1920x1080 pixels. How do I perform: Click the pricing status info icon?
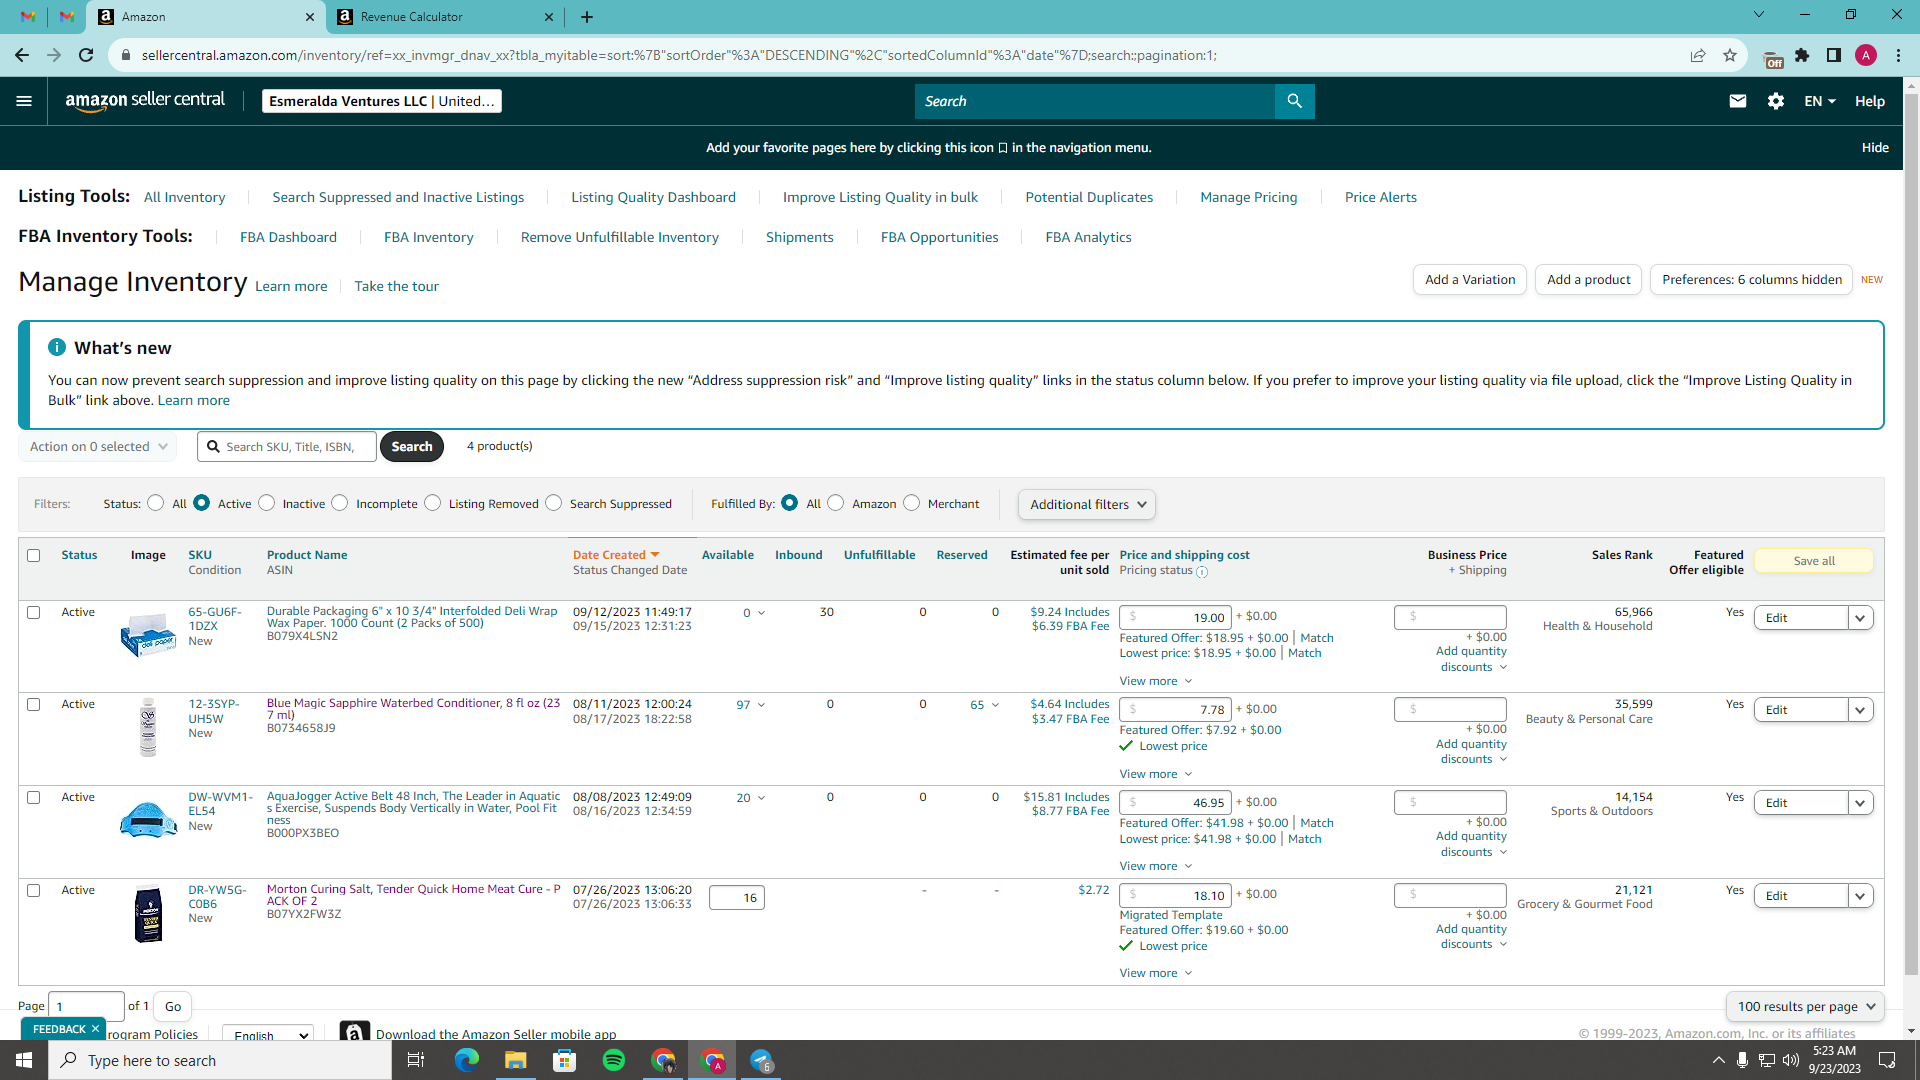(1202, 572)
